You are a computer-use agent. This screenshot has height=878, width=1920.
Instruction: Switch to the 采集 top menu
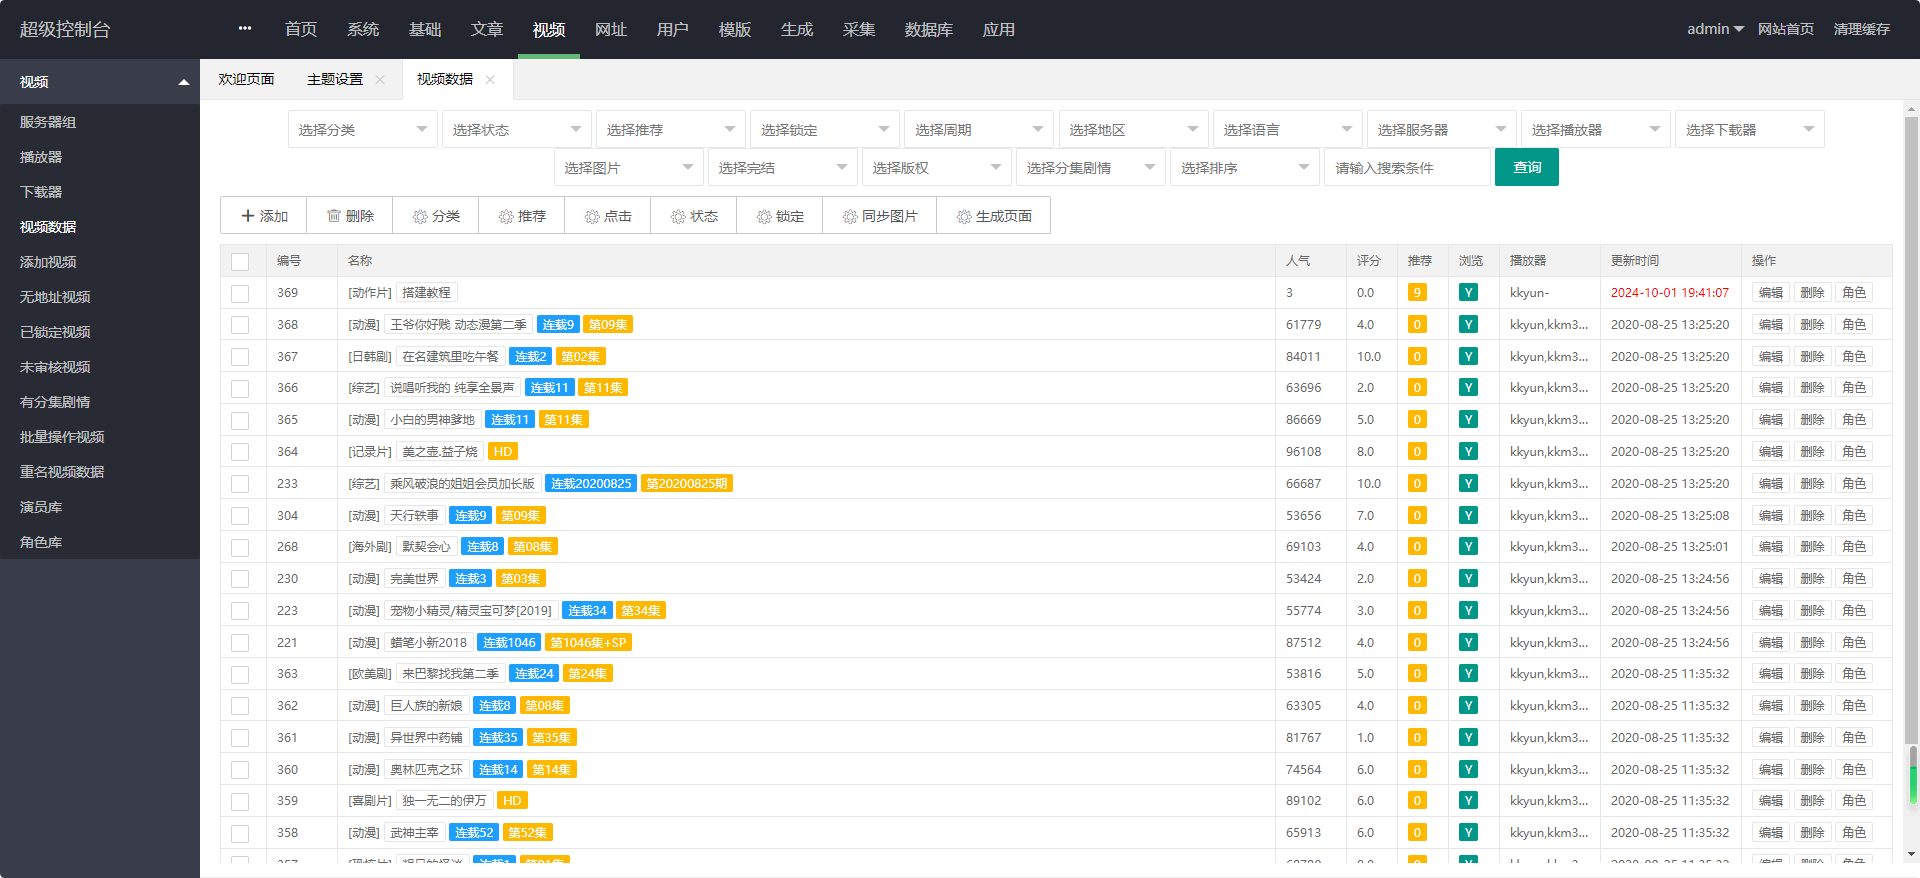tap(858, 30)
